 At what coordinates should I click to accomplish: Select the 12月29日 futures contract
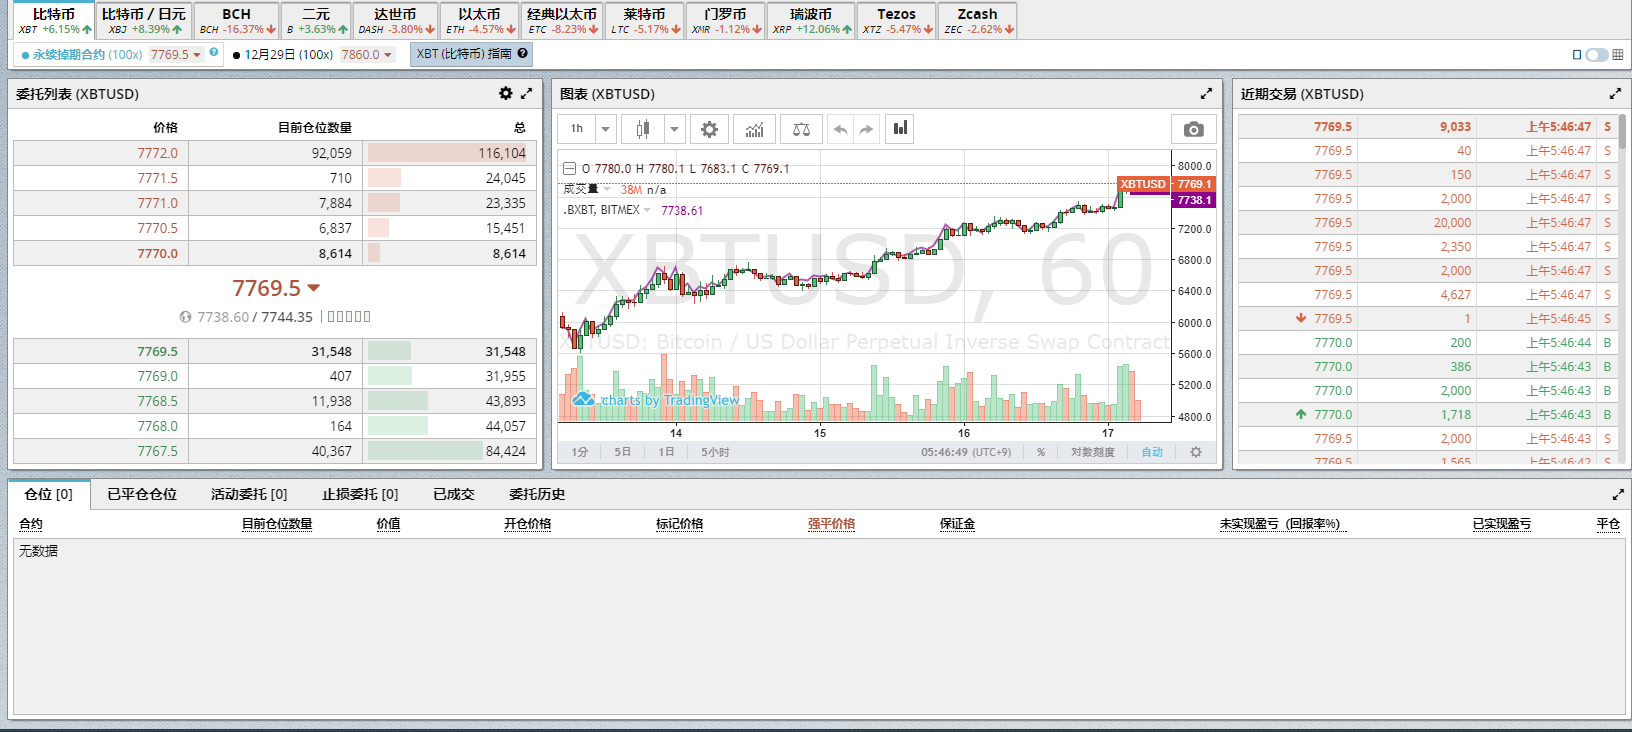pos(283,54)
